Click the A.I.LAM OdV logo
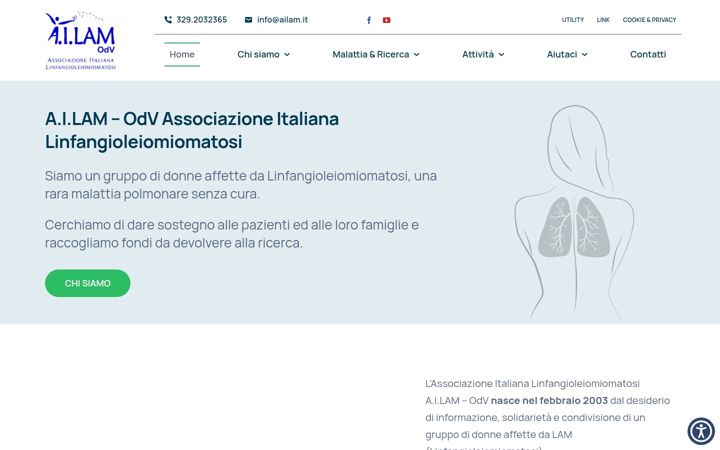 [80, 40]
